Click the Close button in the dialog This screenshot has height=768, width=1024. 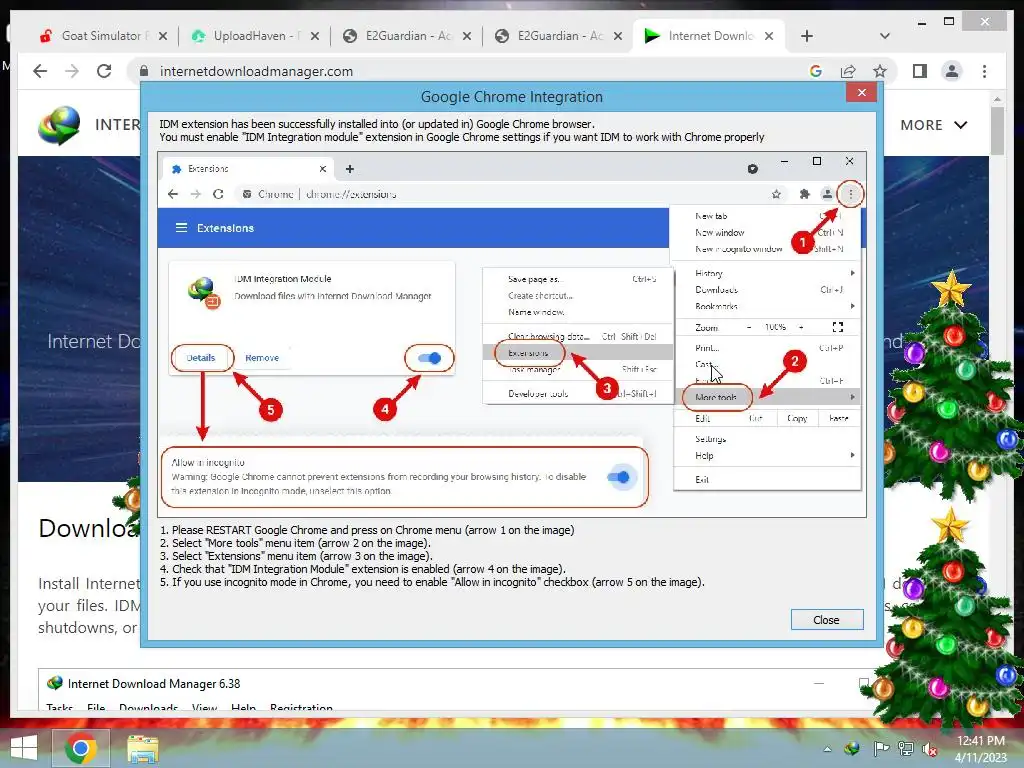(x=827, y=620)
